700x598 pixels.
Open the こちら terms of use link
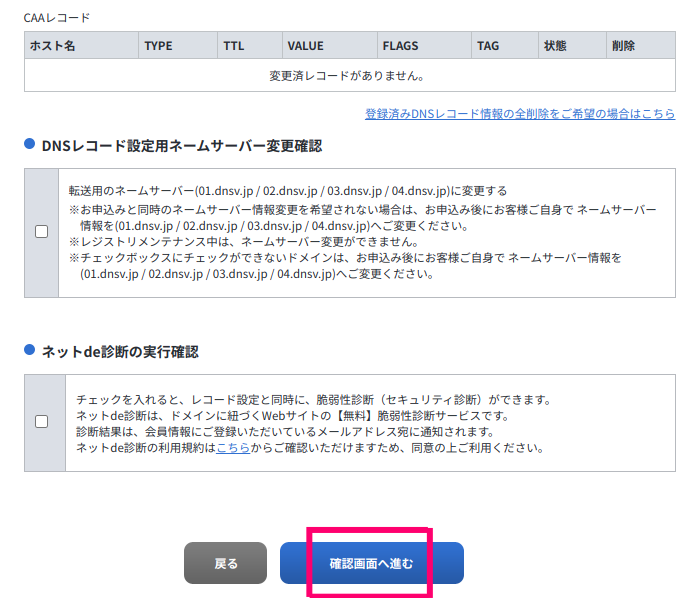pyautogui.click(x=233, y=448)
